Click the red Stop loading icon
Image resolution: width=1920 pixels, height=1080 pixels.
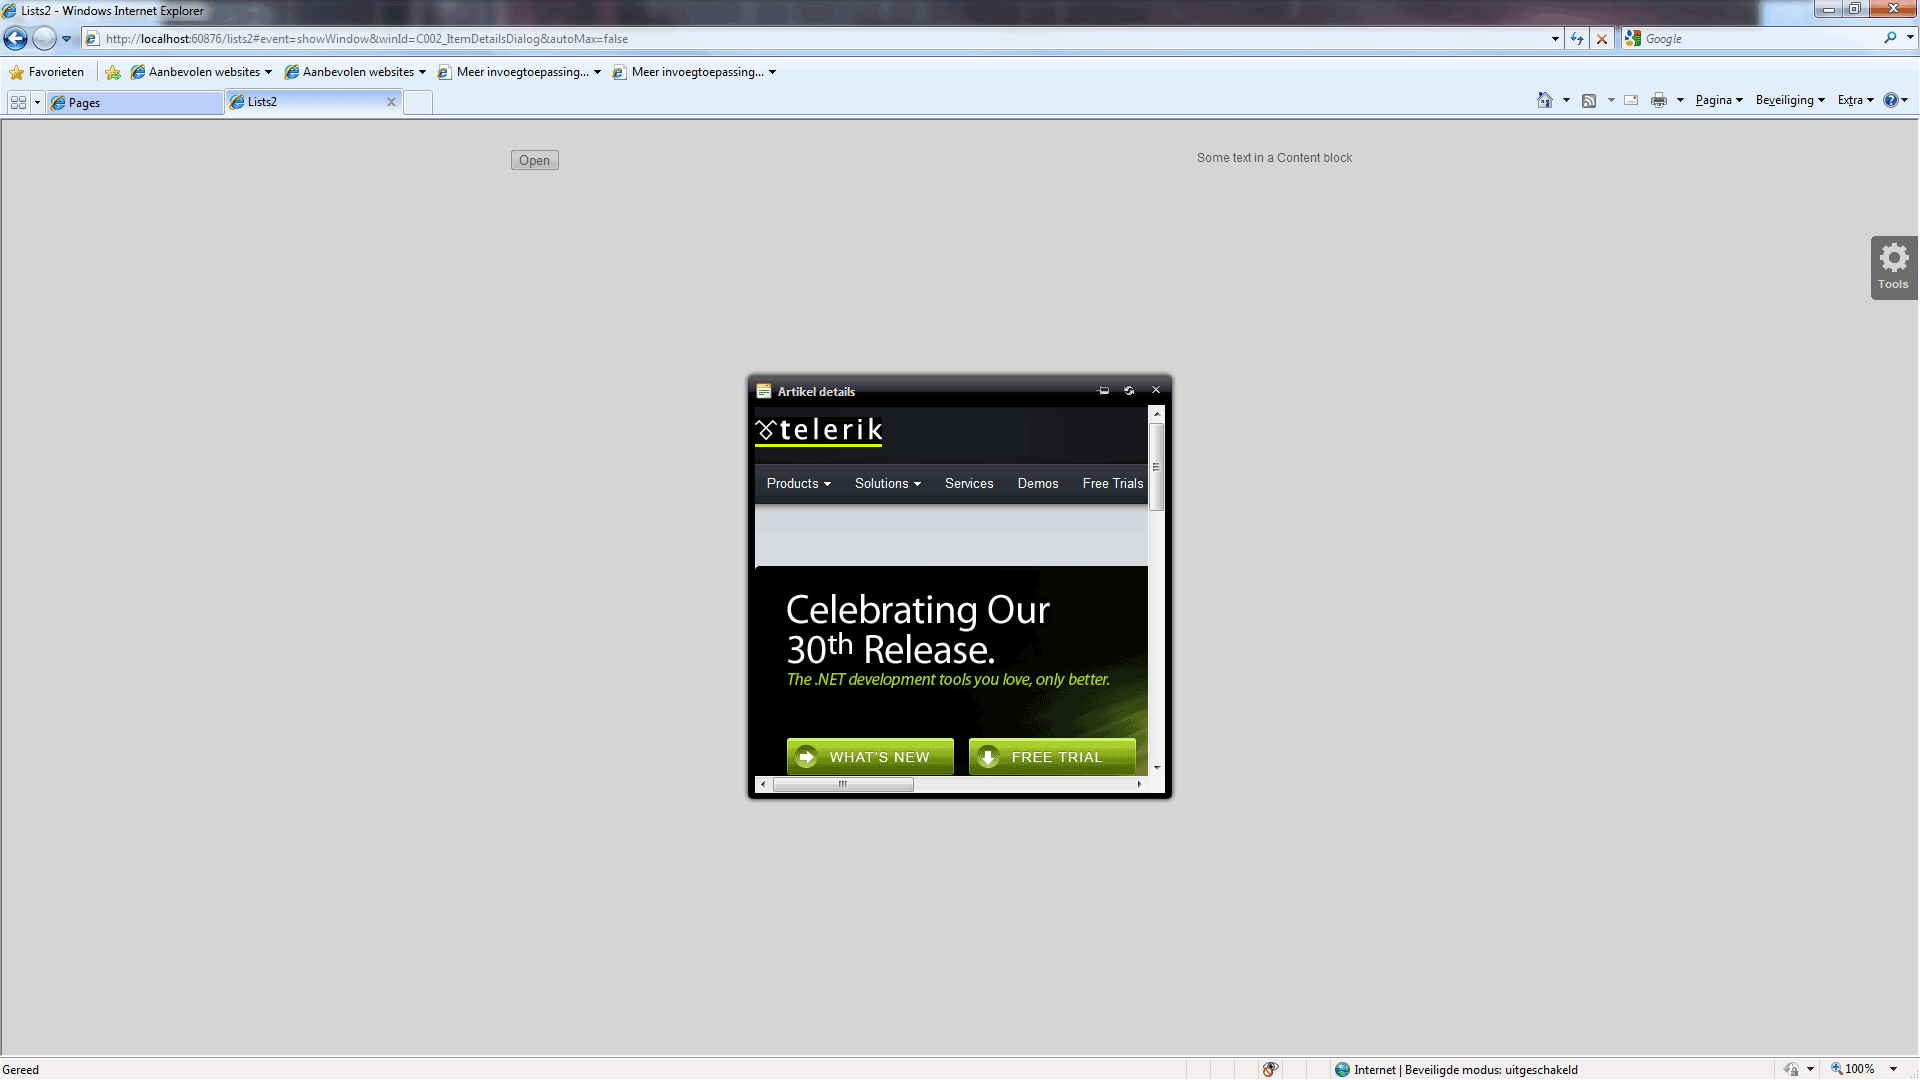pos(1602,39)
